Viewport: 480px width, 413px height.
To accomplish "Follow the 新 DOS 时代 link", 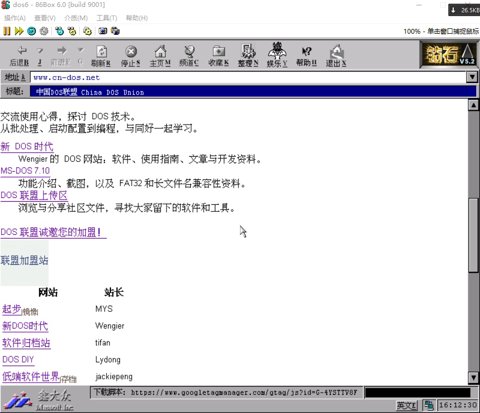I will [x=27, y=146].
